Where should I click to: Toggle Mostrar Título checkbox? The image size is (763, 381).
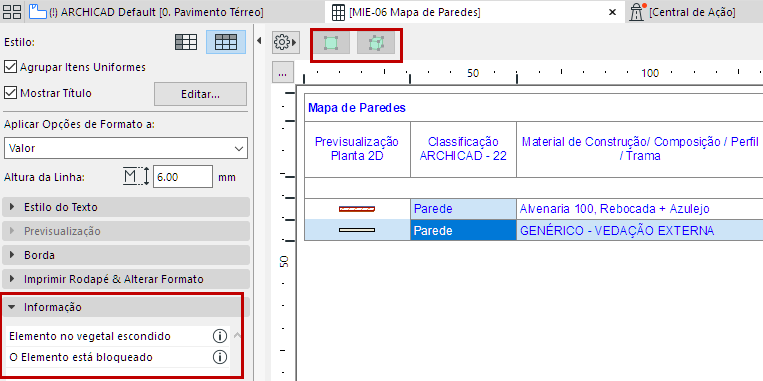(10, 92)
